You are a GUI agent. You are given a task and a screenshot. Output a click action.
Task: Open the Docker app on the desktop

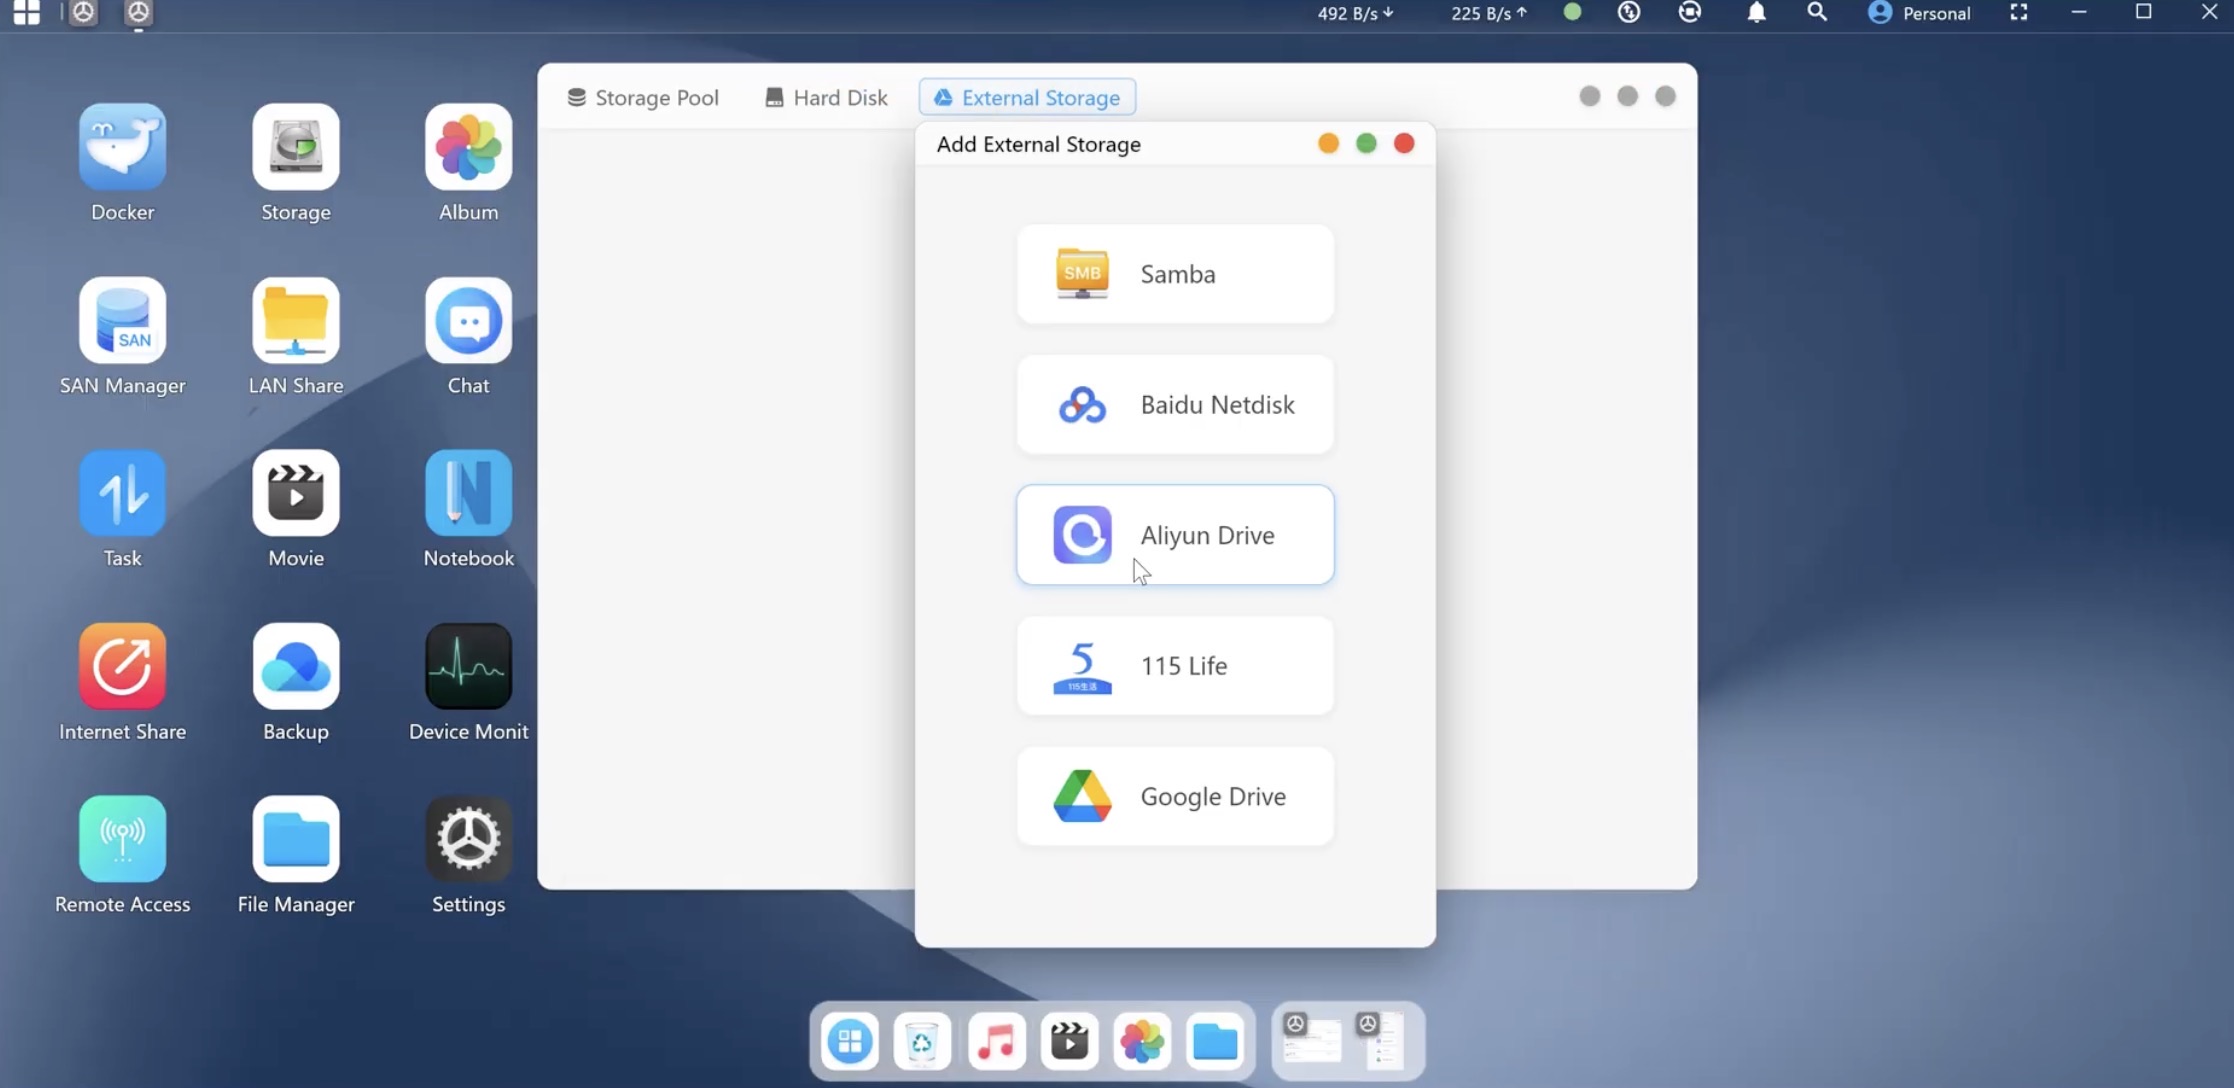(x=122, y=147)
